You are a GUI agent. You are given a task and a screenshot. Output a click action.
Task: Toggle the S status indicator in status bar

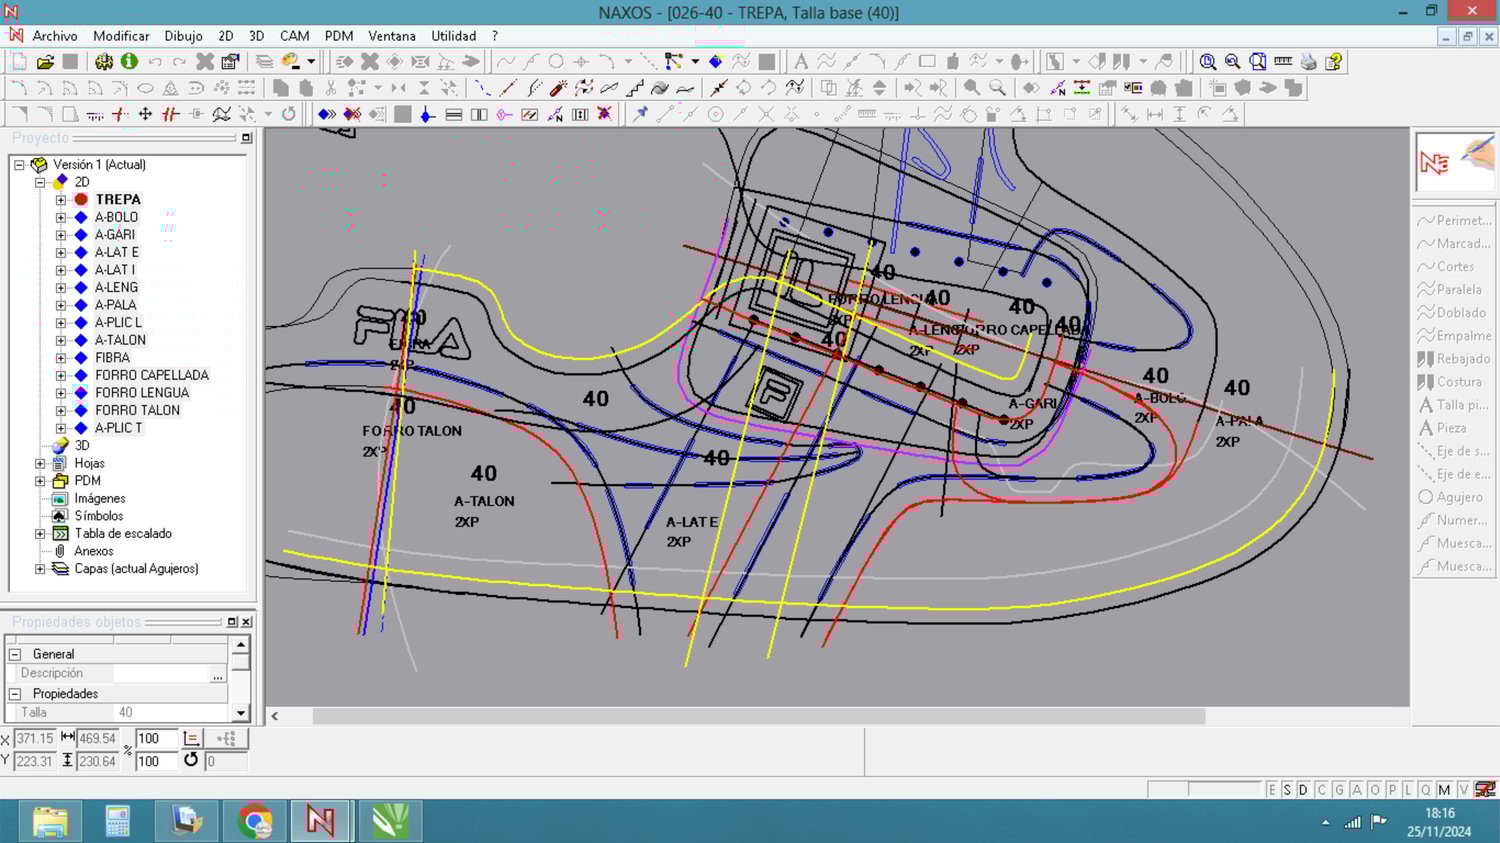[x=1287, y=790]
